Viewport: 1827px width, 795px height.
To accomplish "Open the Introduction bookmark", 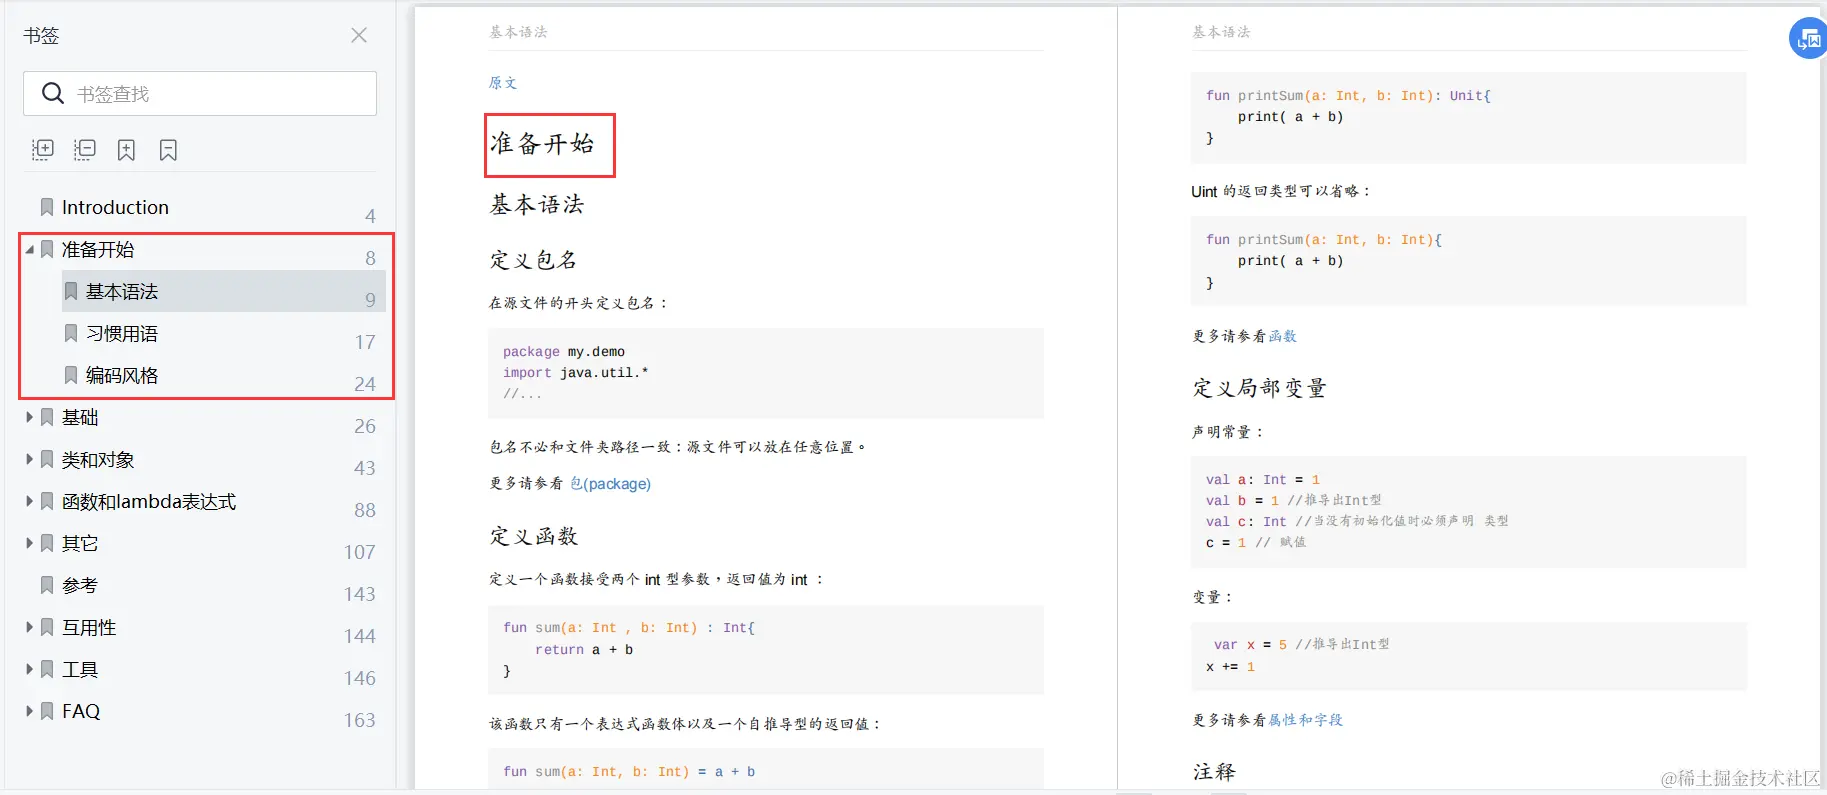I will pyautogui.click(x=115, y=207).
